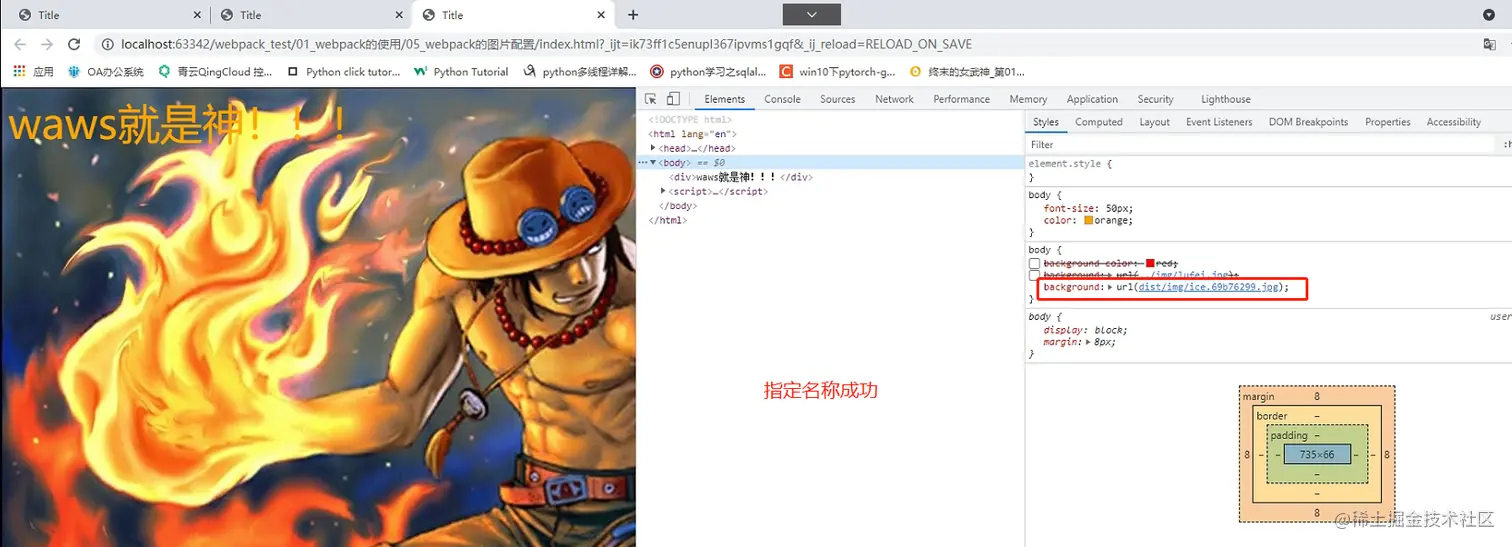This screenshot has width=1512, height=547.
Task: Open the win10下pytorch bookmark
Action: click(x=837, y=72)
